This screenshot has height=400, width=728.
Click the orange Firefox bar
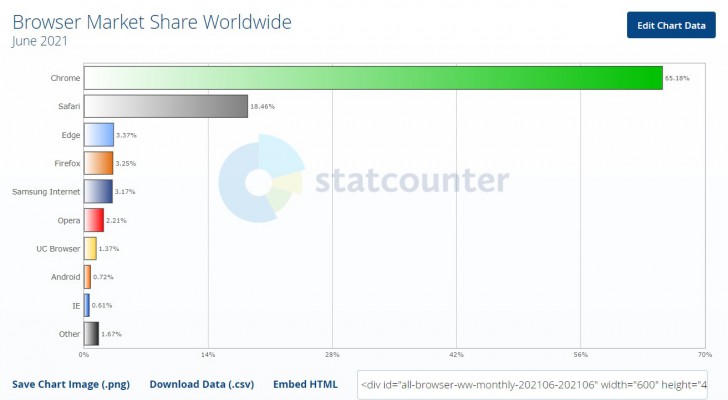point(98,163)
